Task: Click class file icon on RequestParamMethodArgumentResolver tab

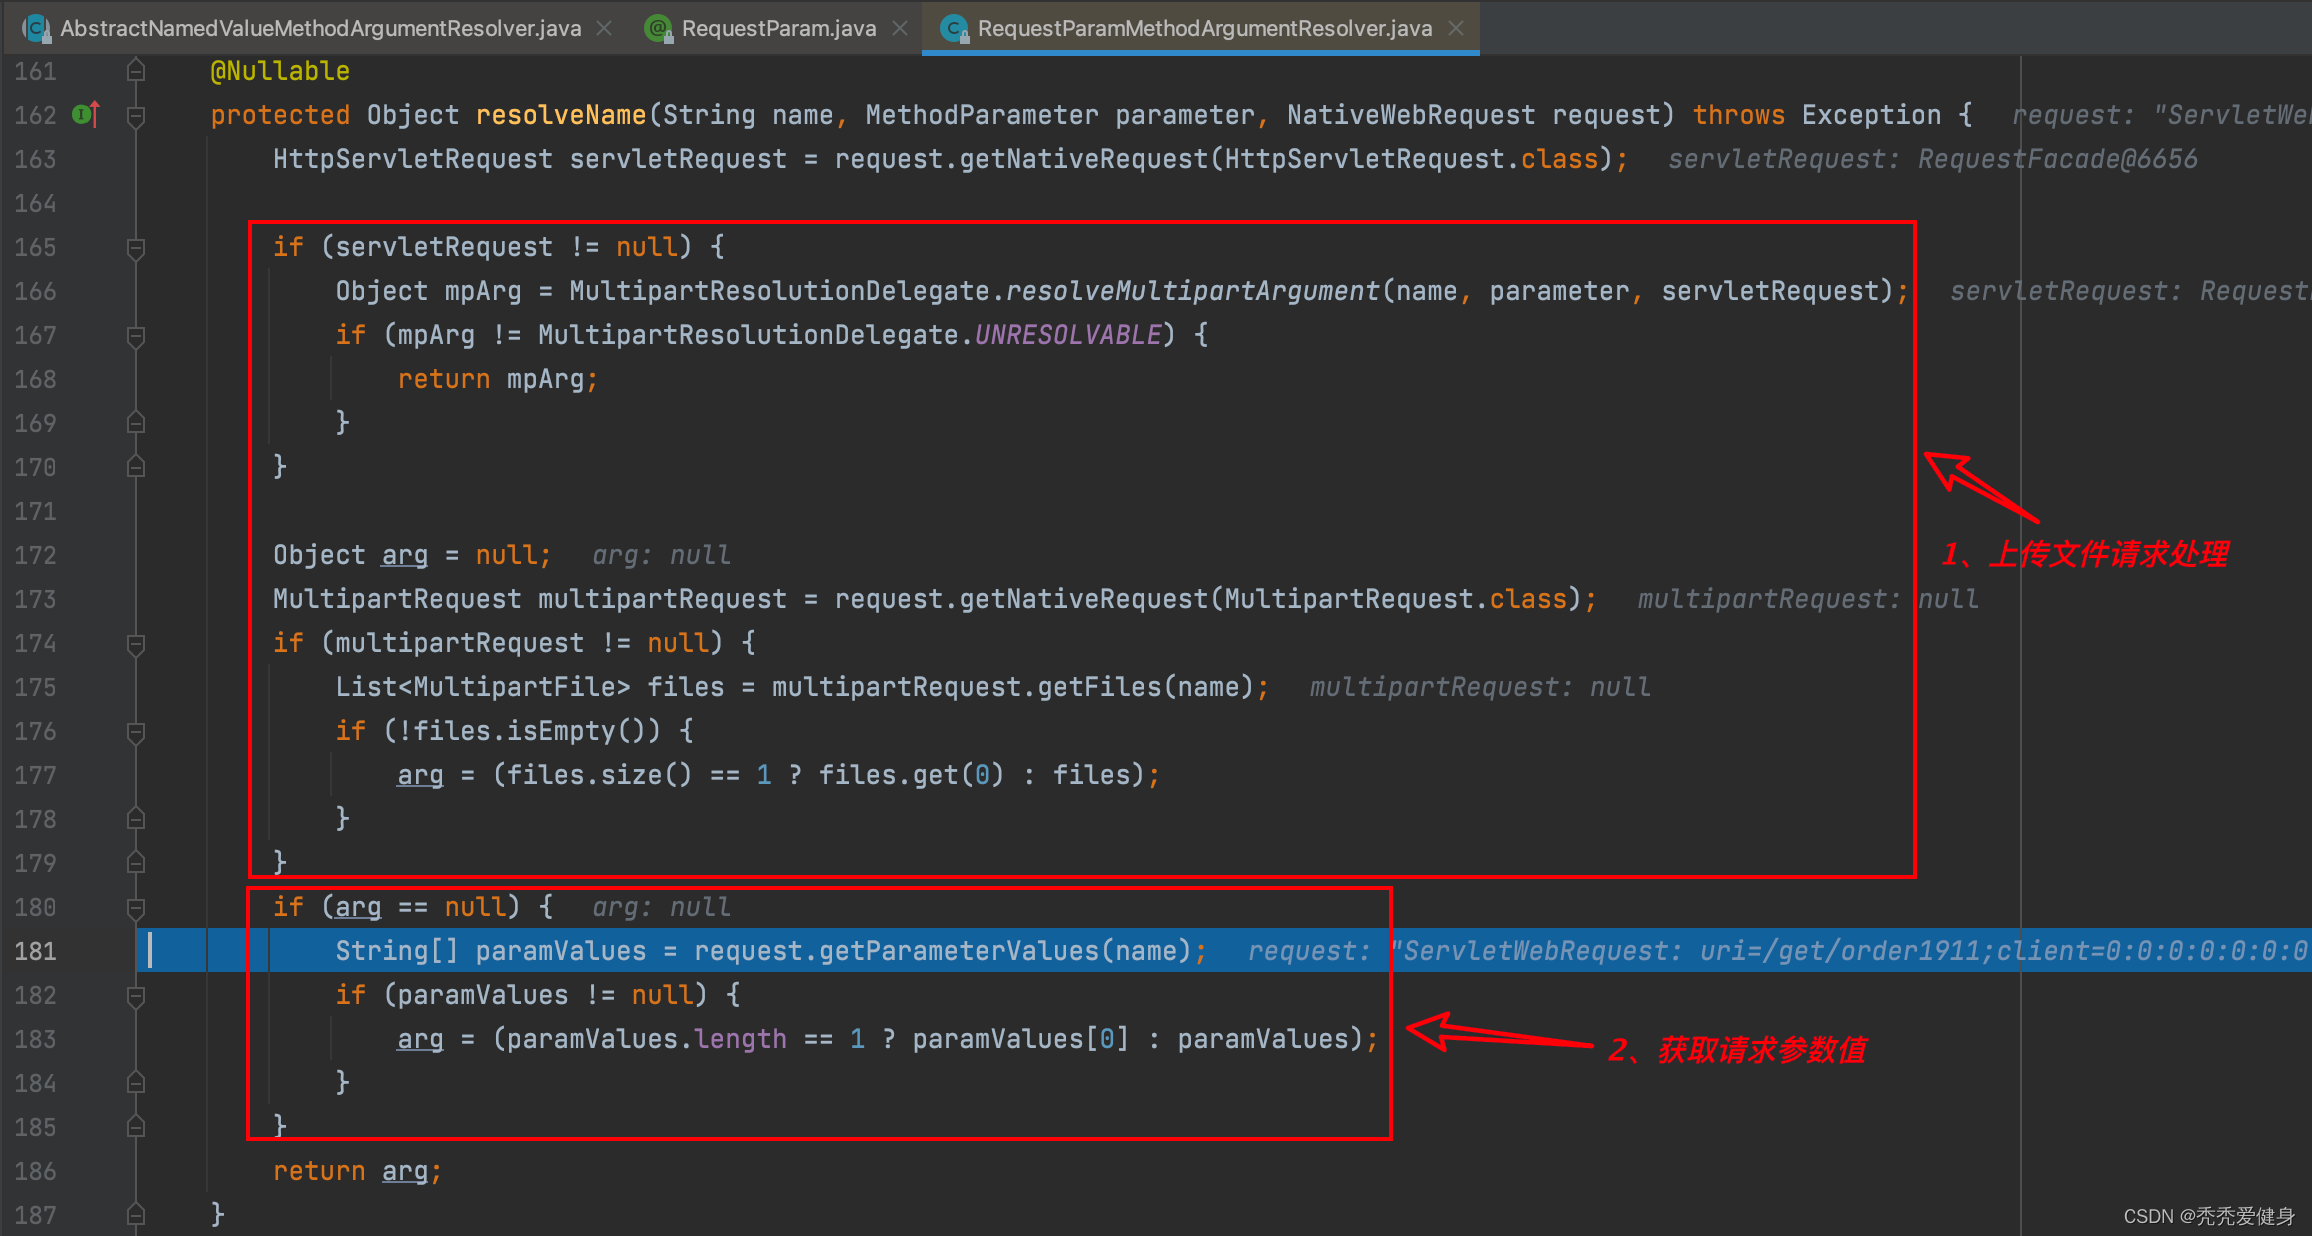Action: [x=955, y=28]
